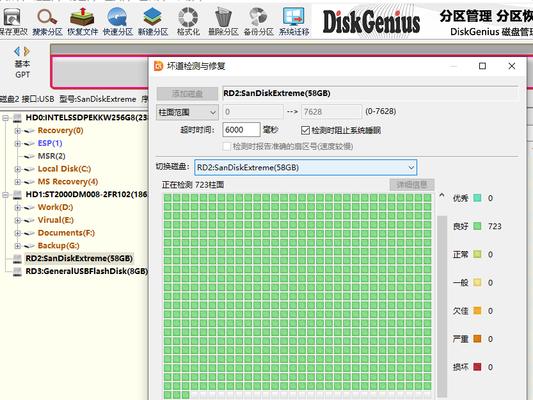This screenshot has width=533, height=400.
Task: Click the (0-7628) range label
Action: pyautogui.click(x=380, y=111)
